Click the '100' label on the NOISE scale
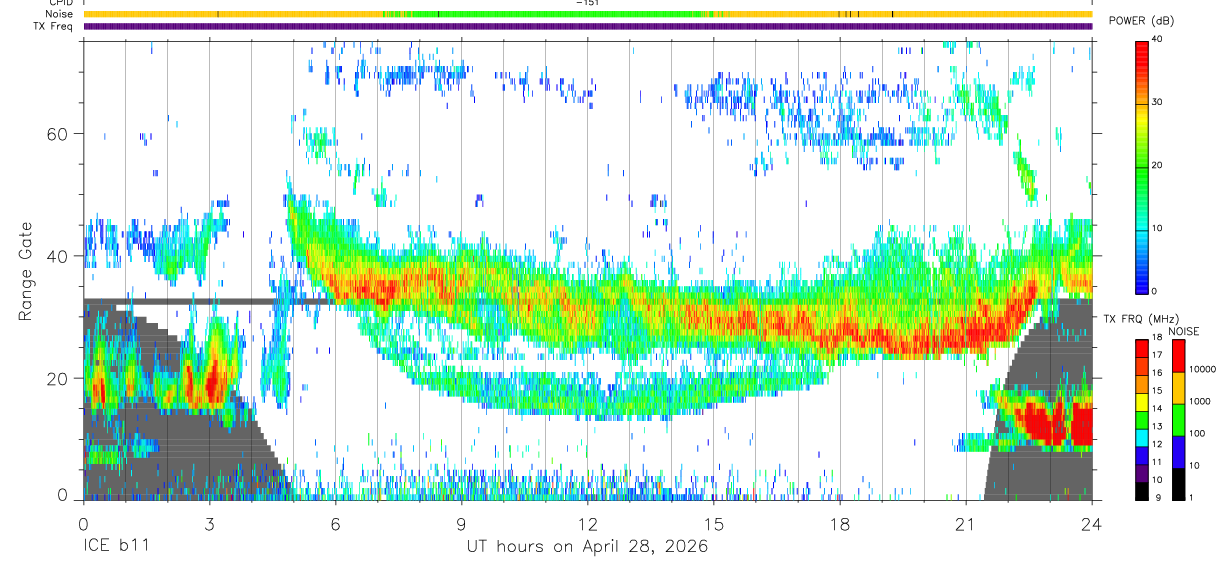This screenshot has width=1228, height=567. pos(1197,433)
